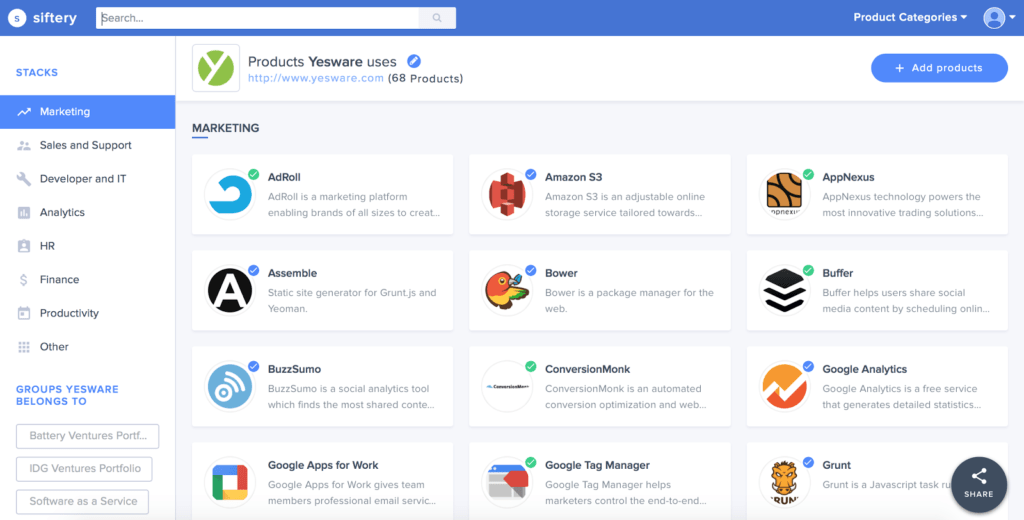
Task: Click the Battery Ventures Portfolio group tag
Action: 88,436
